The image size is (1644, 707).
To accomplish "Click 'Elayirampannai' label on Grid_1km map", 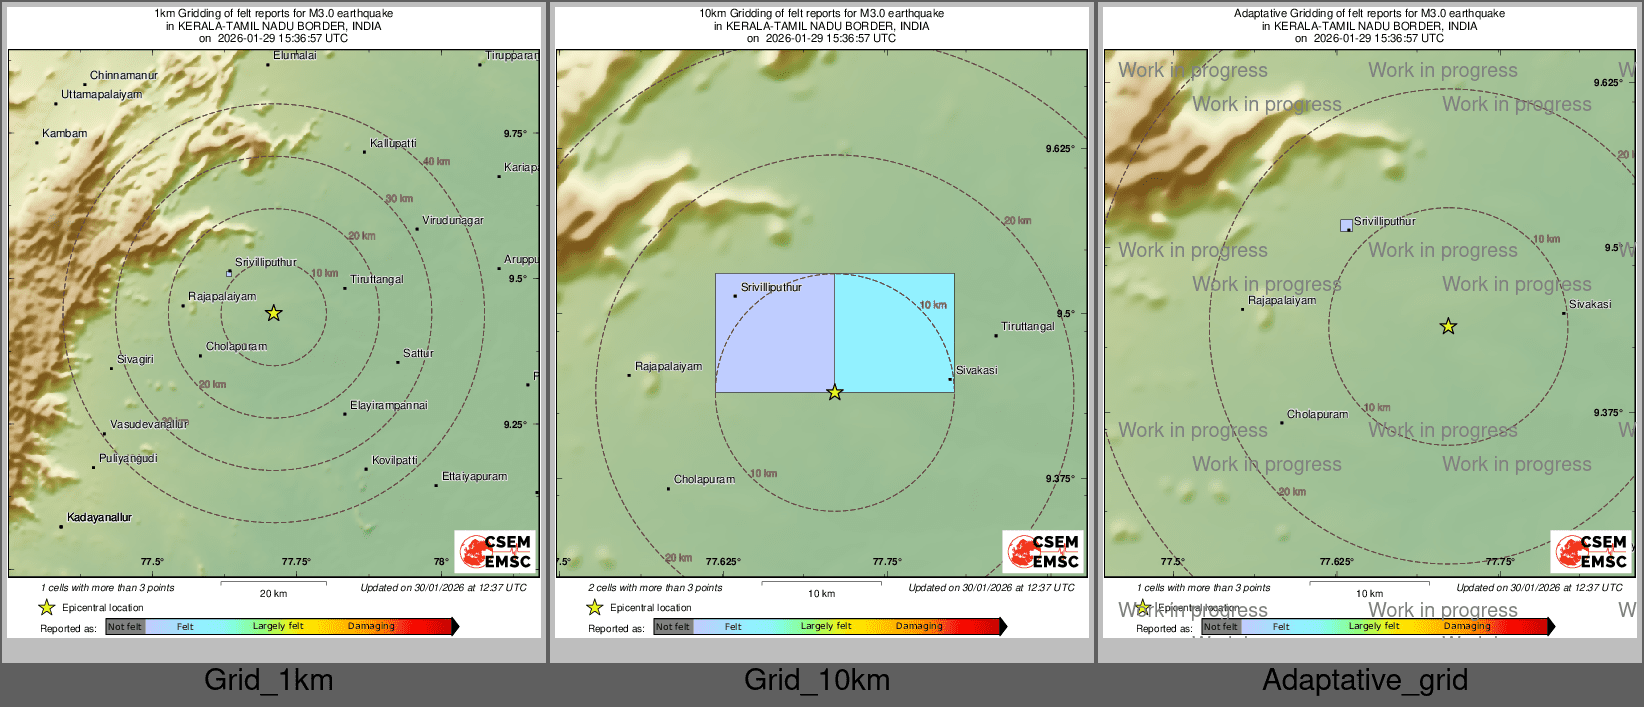I will (389, 405).
